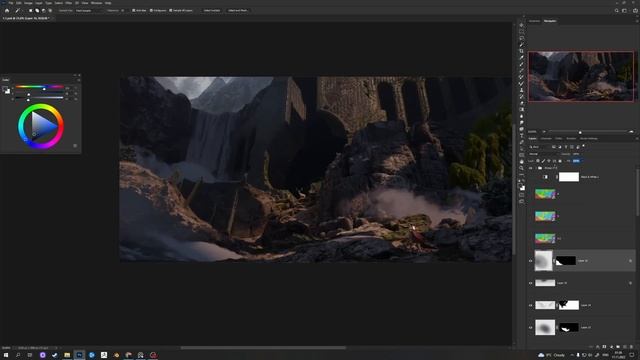This screenshot has width=640, height=360.
Task: Select the Magic Wand tool in toolbar
Action: [522, 44]
